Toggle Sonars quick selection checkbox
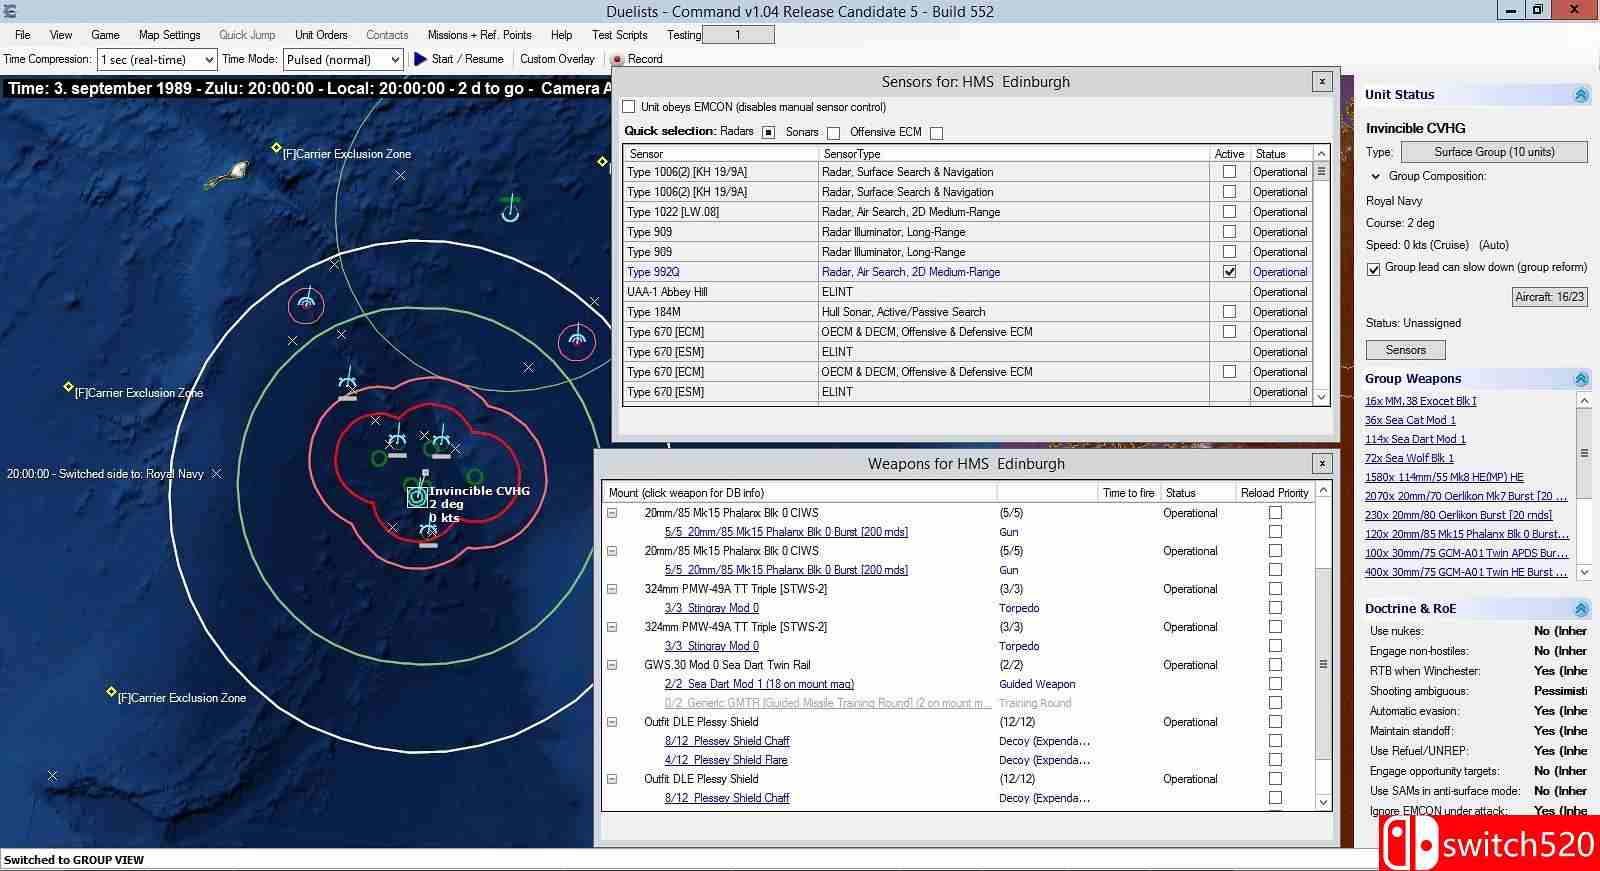Viewport: 1600px width, 871px height. pyautogui.click(x=833, y=133)
